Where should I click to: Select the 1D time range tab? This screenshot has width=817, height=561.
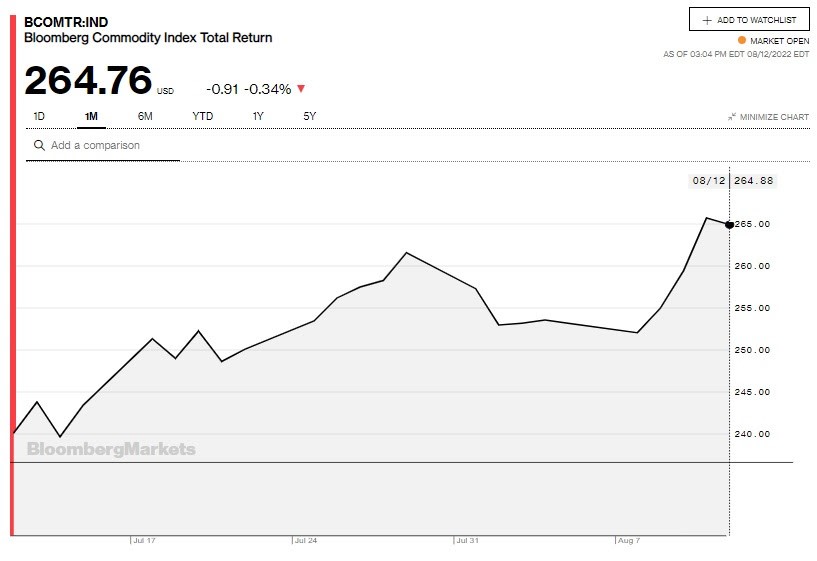click(39, 116)
